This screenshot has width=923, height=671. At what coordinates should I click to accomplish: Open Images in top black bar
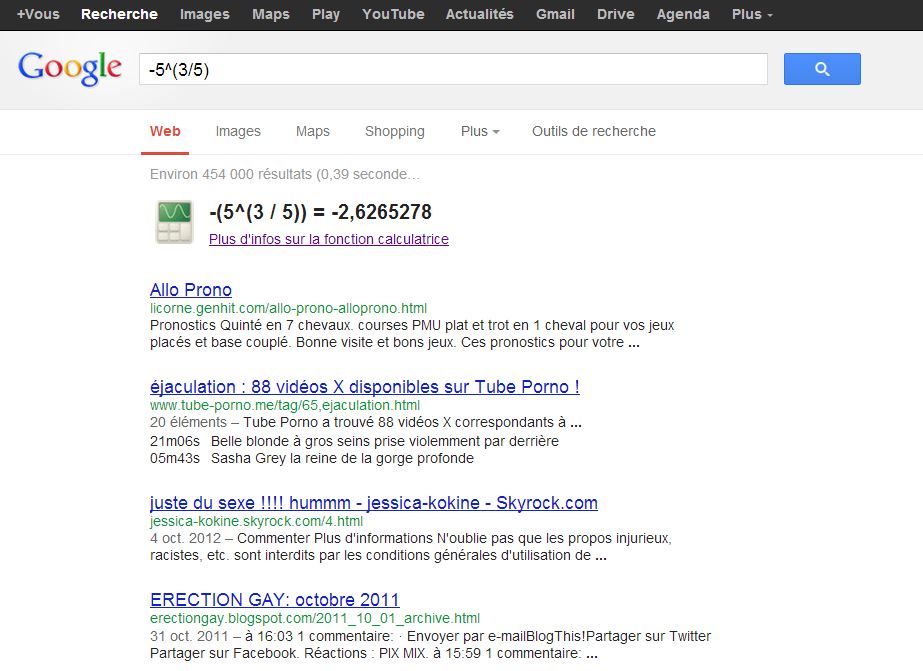click(x=205, y=14)
